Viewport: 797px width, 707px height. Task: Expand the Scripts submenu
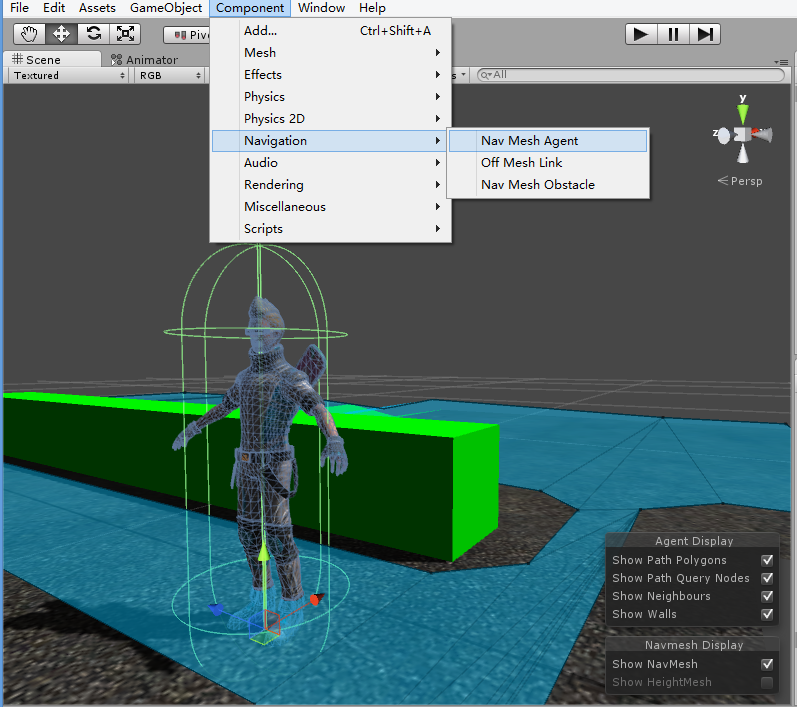coord(331,229)
